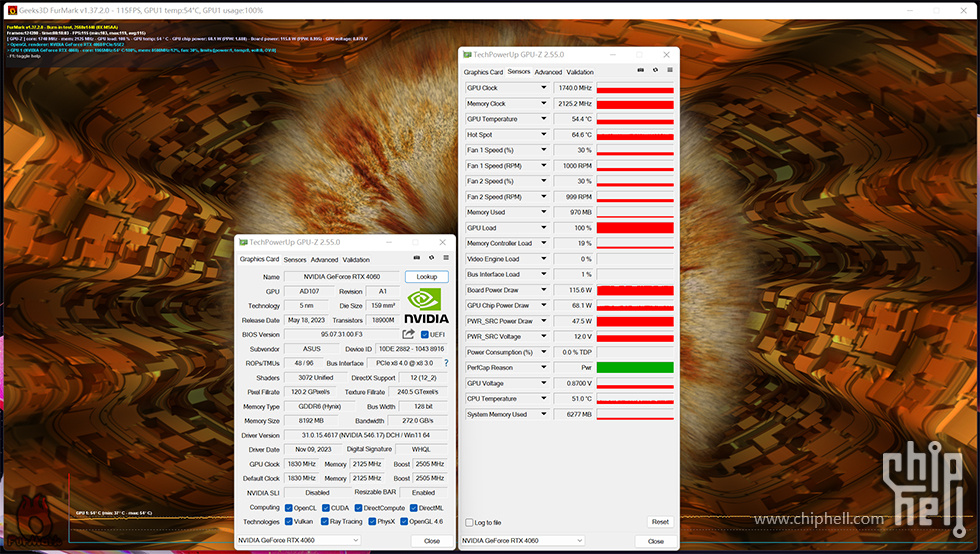
Task: Toggle the OpenGL 4.6 checkbox
Action: pos(404,521)
